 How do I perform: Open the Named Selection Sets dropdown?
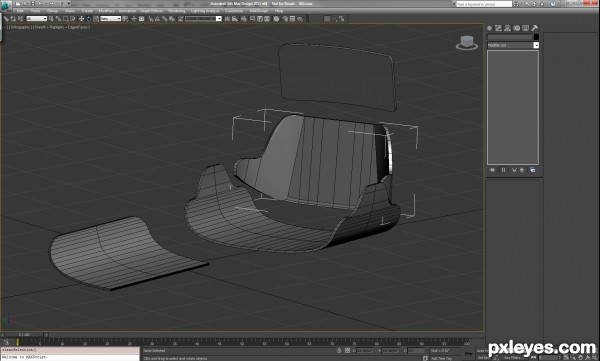203,18
